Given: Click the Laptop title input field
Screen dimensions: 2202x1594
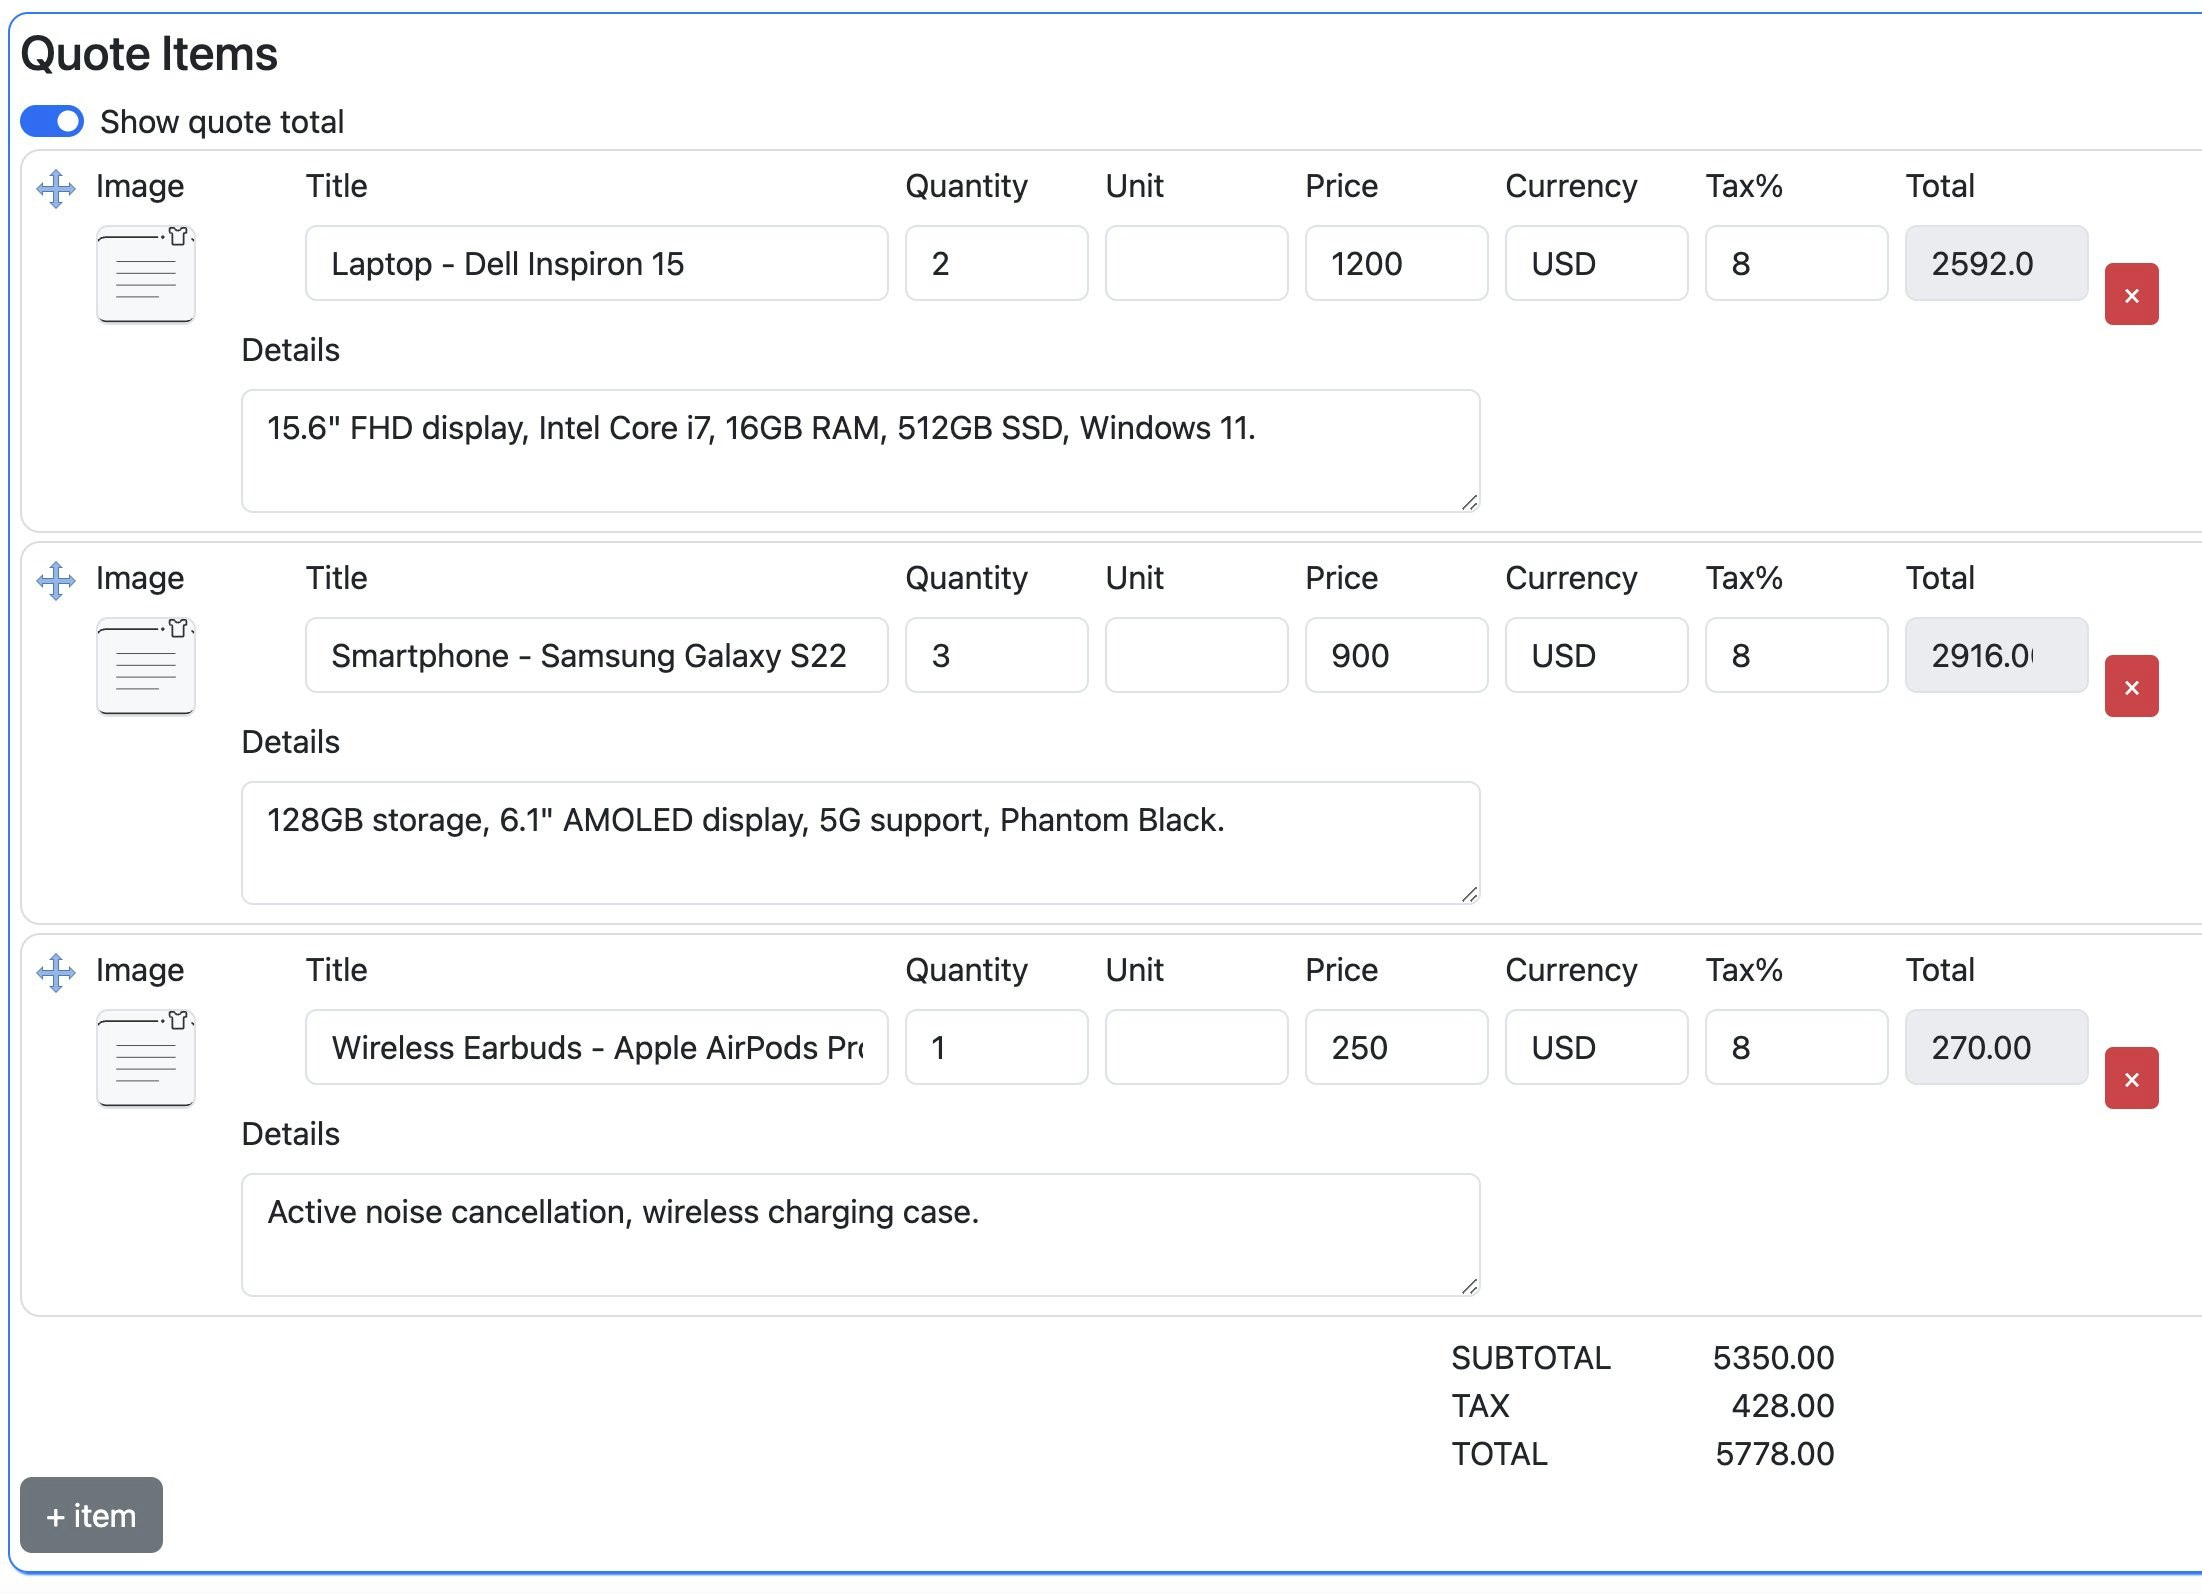Looking at the screenshot, I should coord(596,264).
